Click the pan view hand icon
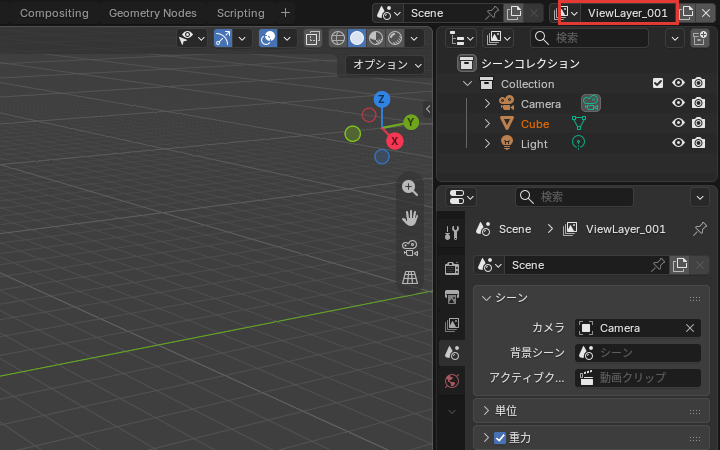Image resolution: width=720 pixels, height=450 pixels. pyautogui.click(x=410, y=218)
